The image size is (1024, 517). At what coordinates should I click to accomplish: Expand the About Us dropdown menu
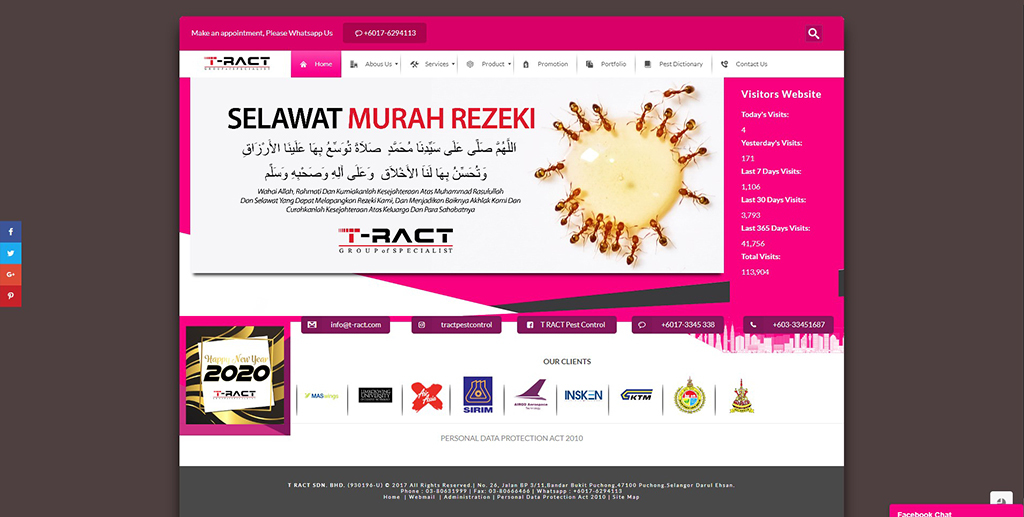click(x=375, y=64)
